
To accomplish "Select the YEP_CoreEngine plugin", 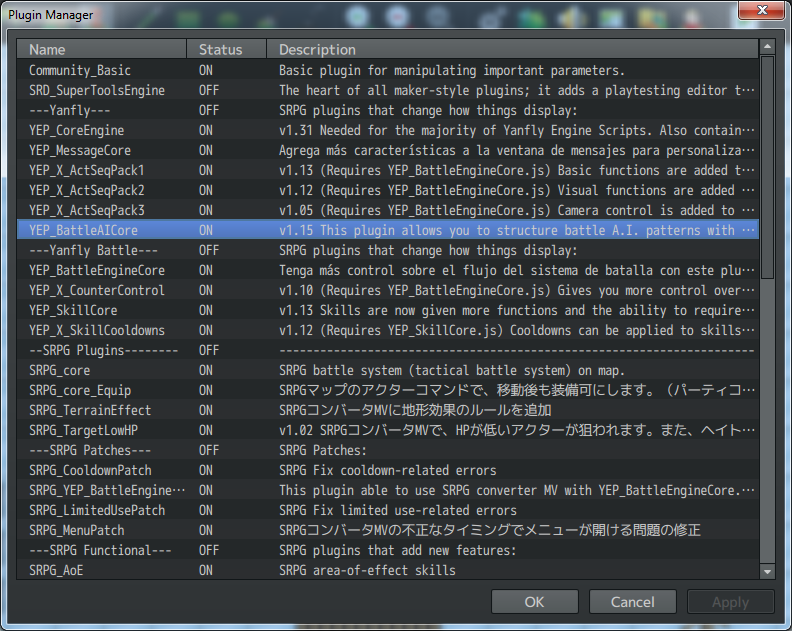I will pyautogui.click(x=388, y=130).
